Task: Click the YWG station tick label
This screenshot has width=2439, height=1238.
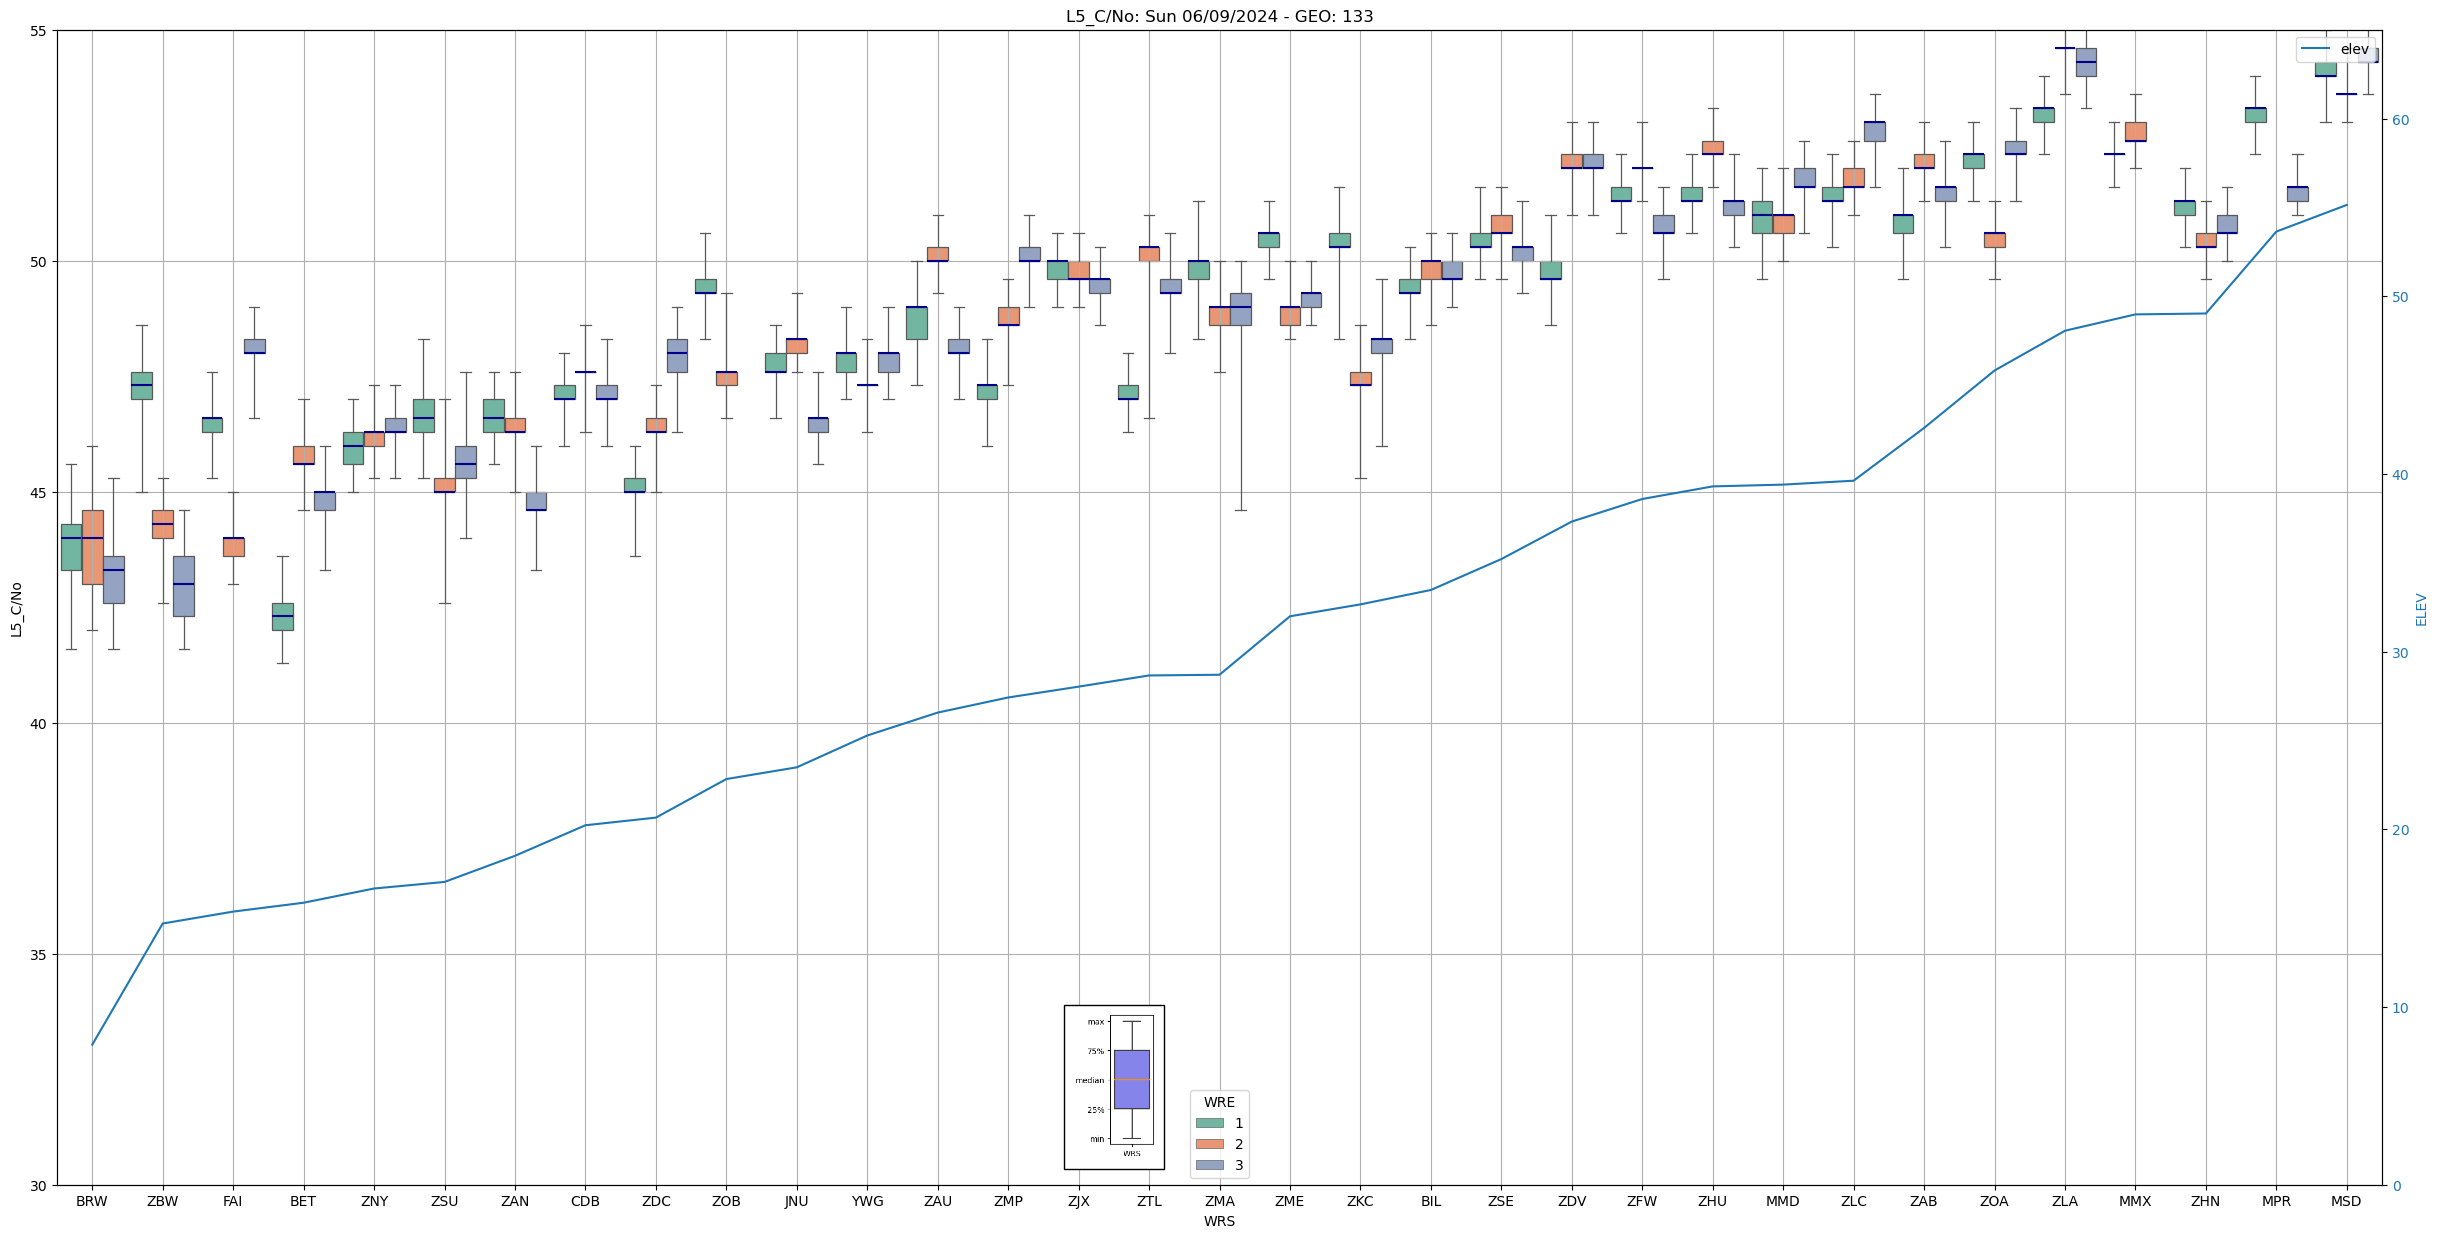Action: click(867, 1201)
